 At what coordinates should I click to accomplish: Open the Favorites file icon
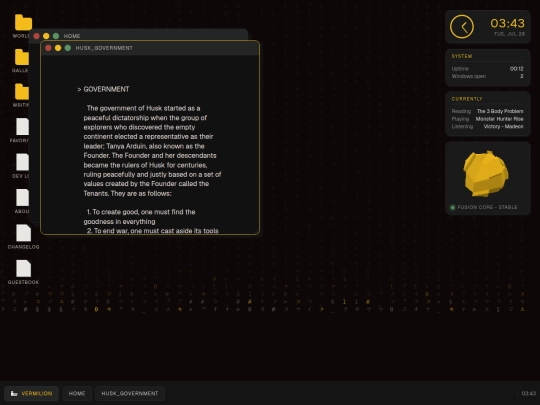tap(22, 127)
